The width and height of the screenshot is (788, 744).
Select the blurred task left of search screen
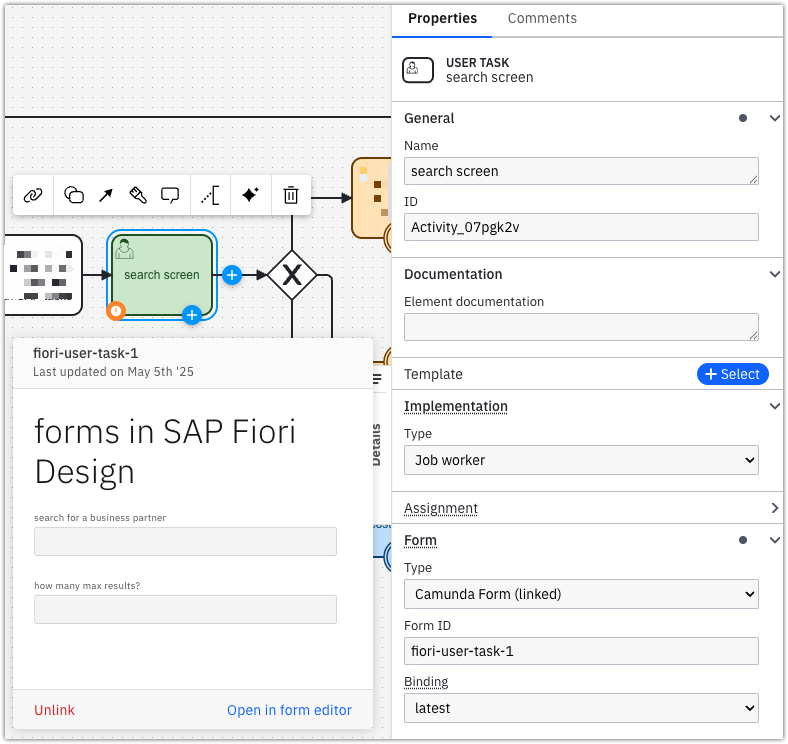pos(43,275)
